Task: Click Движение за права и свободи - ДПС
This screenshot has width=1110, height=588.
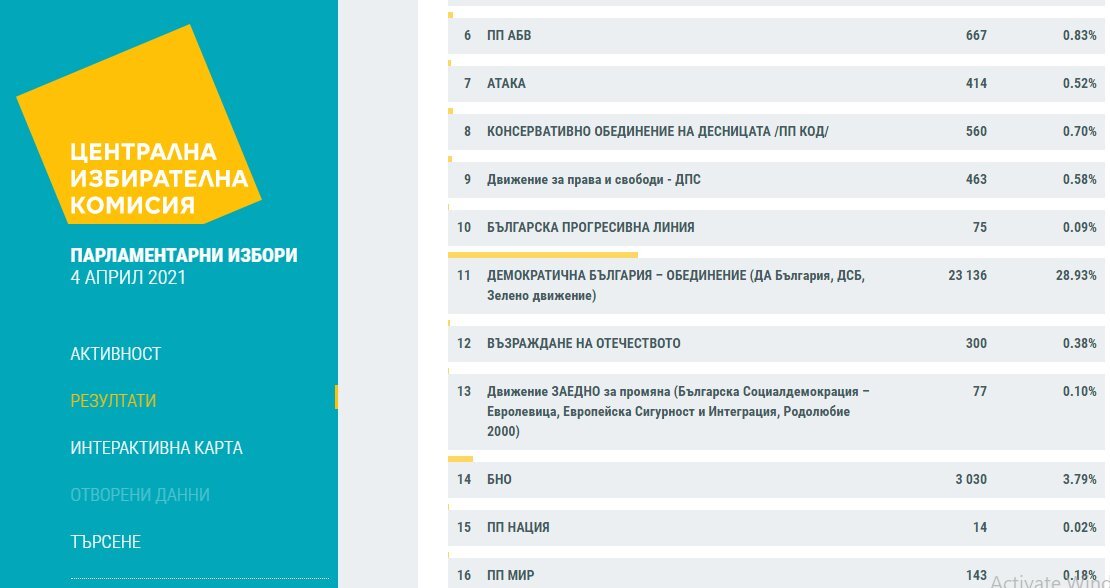Action: coord(594,180)
